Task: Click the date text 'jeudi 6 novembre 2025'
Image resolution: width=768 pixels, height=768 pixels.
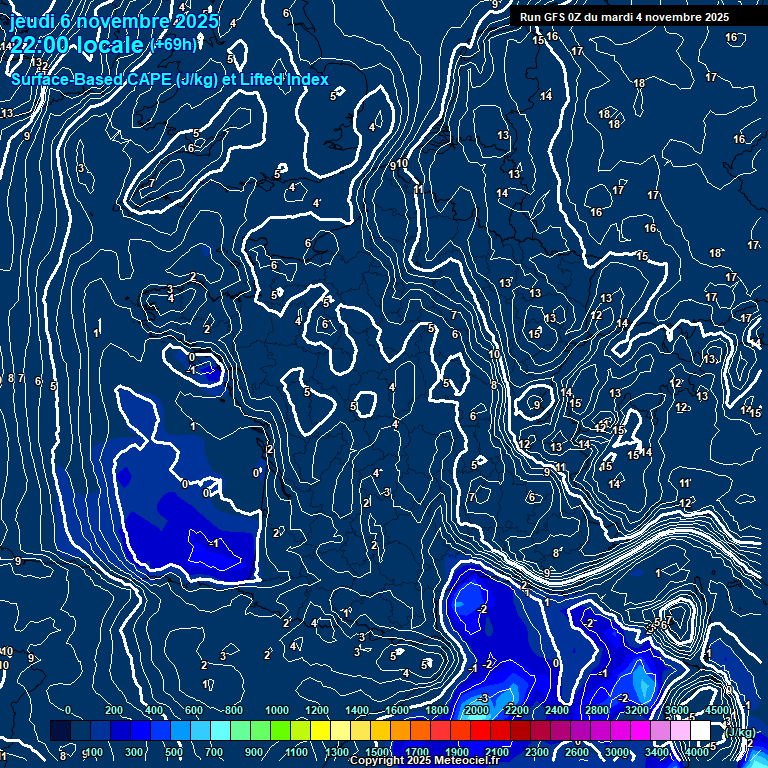Action: coord(114,21)
